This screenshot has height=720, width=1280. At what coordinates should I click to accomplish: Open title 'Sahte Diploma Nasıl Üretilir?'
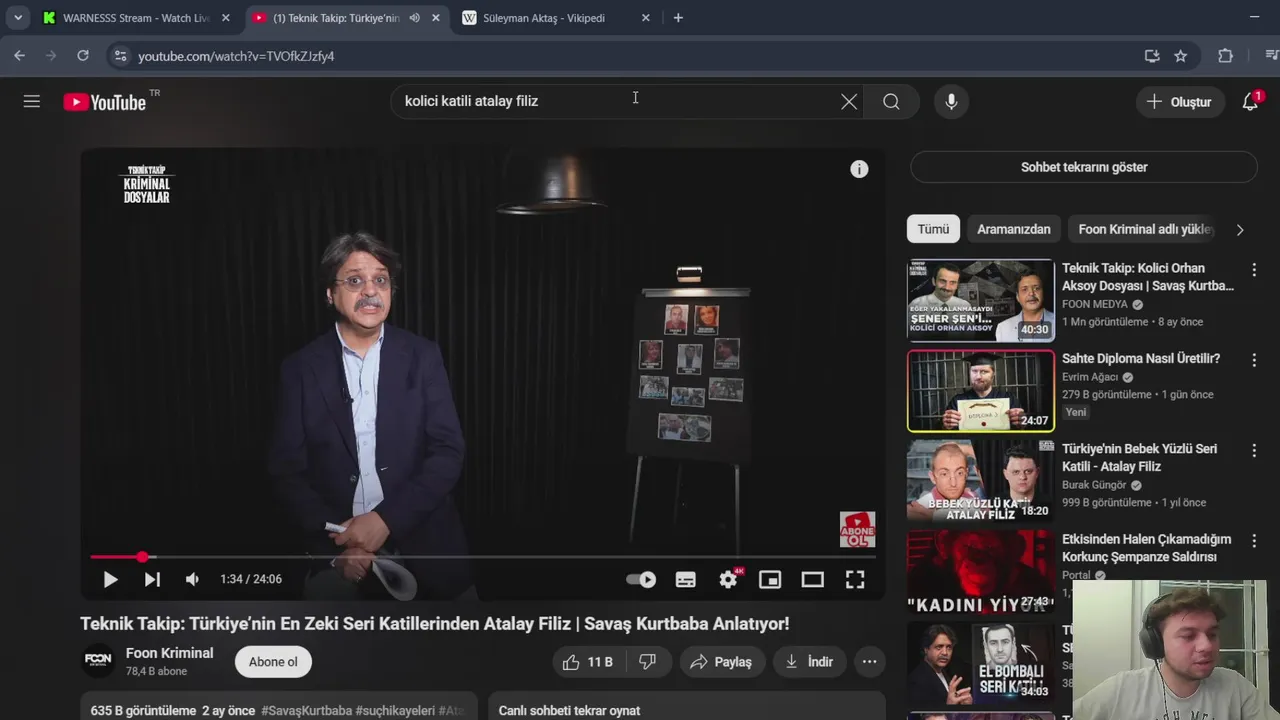click(1141, 358)
